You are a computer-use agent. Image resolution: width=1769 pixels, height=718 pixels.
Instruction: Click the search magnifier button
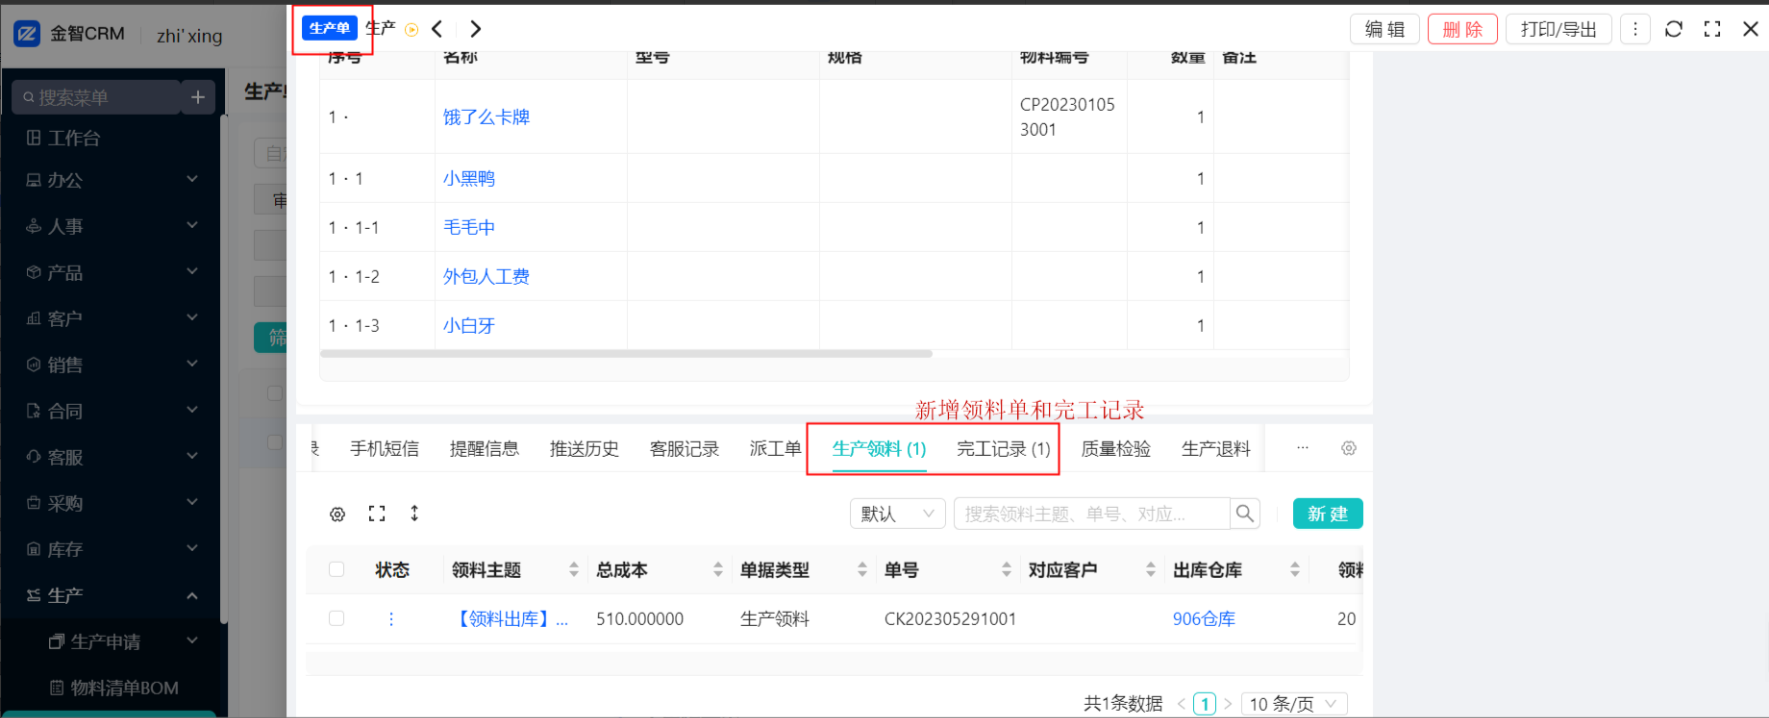tap(1245, 513)
